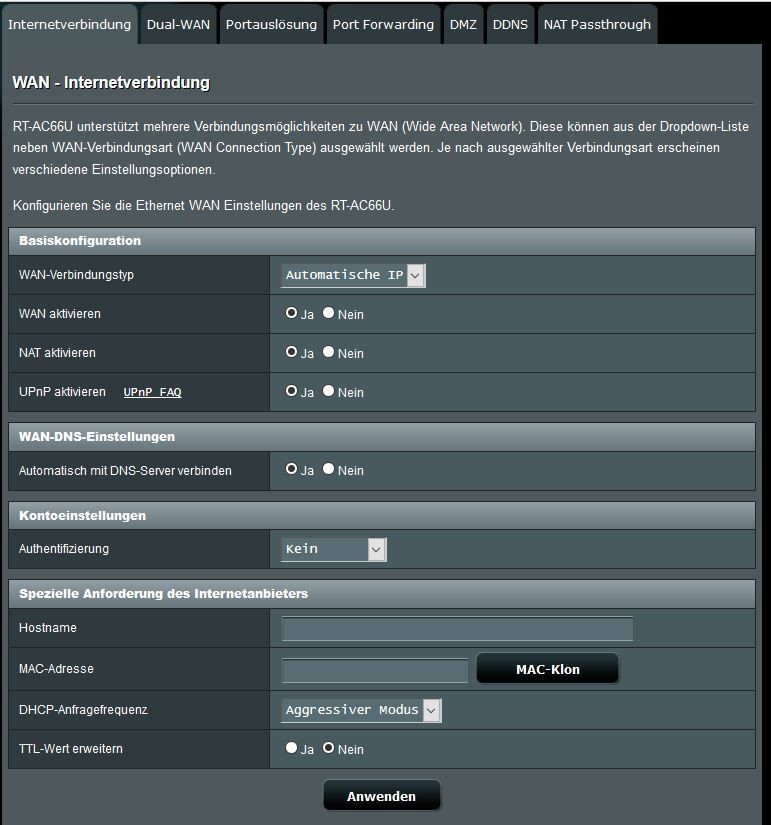This screenshot has width=771, height=825.
Task: Expand the Authentifizierung dropdown
Action: click(334, 549)
